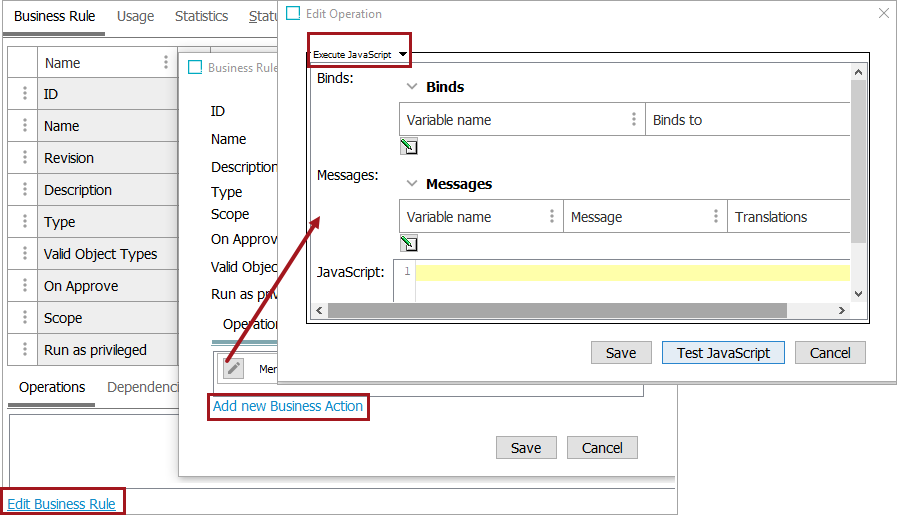This screenshot has width=897, height=515.
Task: Open column menu for Name header
Action: [x=166, y=62]
